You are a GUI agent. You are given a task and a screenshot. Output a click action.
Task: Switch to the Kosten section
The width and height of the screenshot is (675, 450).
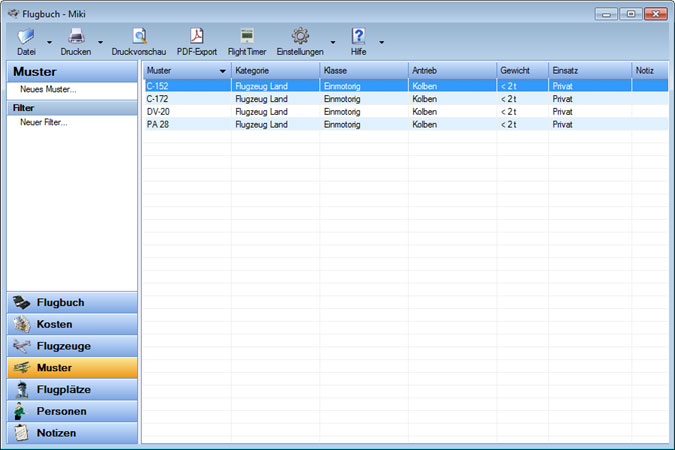(x=72, y=324)
